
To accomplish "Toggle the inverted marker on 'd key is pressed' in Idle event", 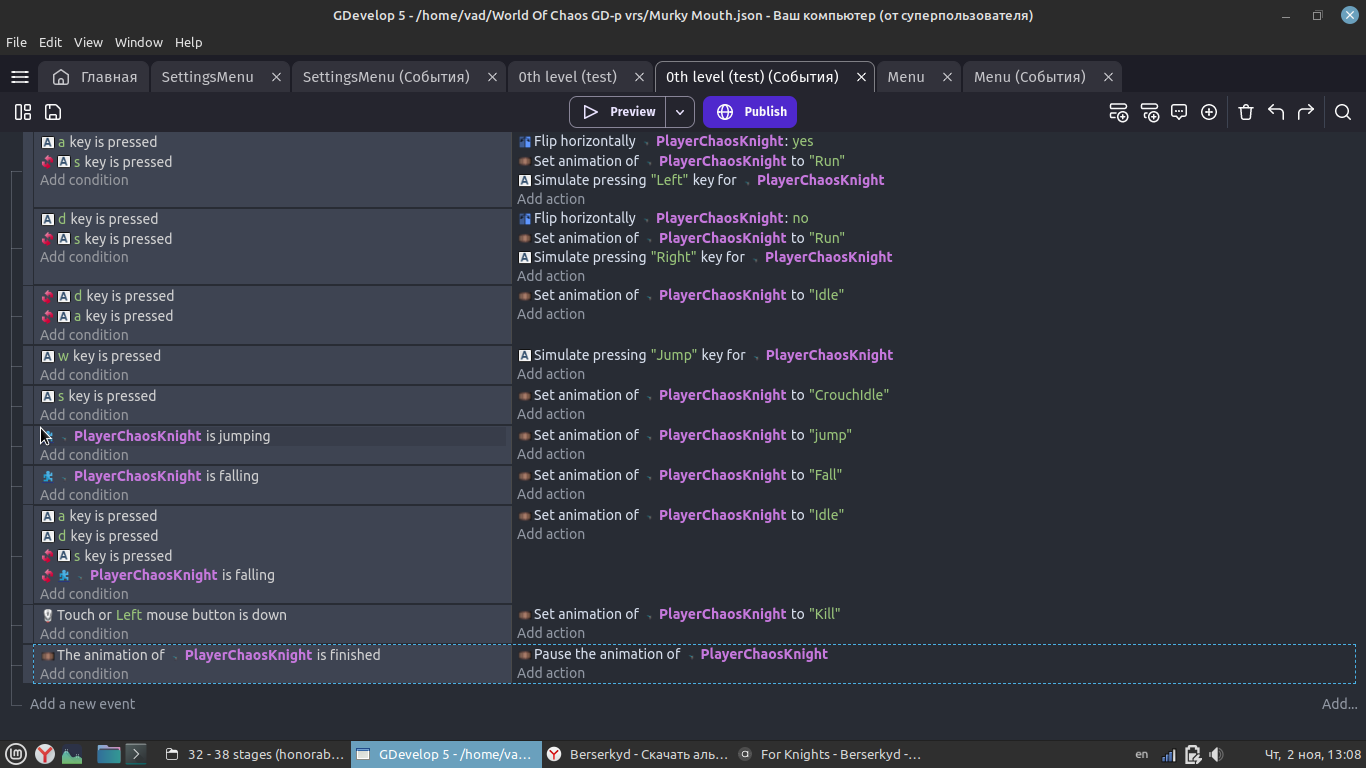I will tap(47, 296).
